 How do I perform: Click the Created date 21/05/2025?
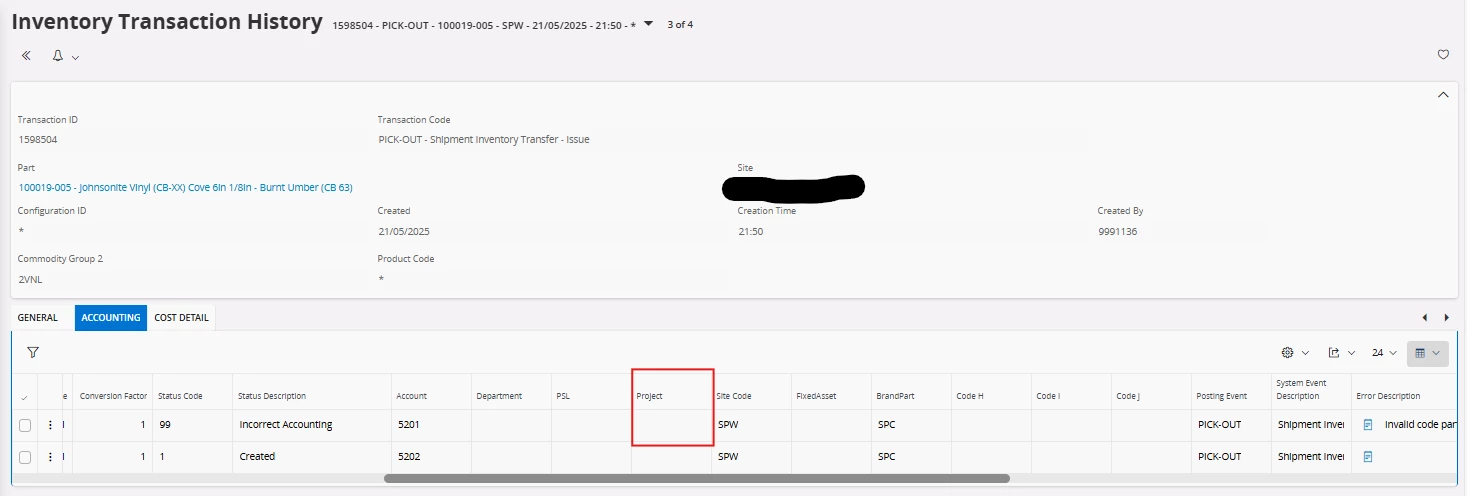coord(404,232)
